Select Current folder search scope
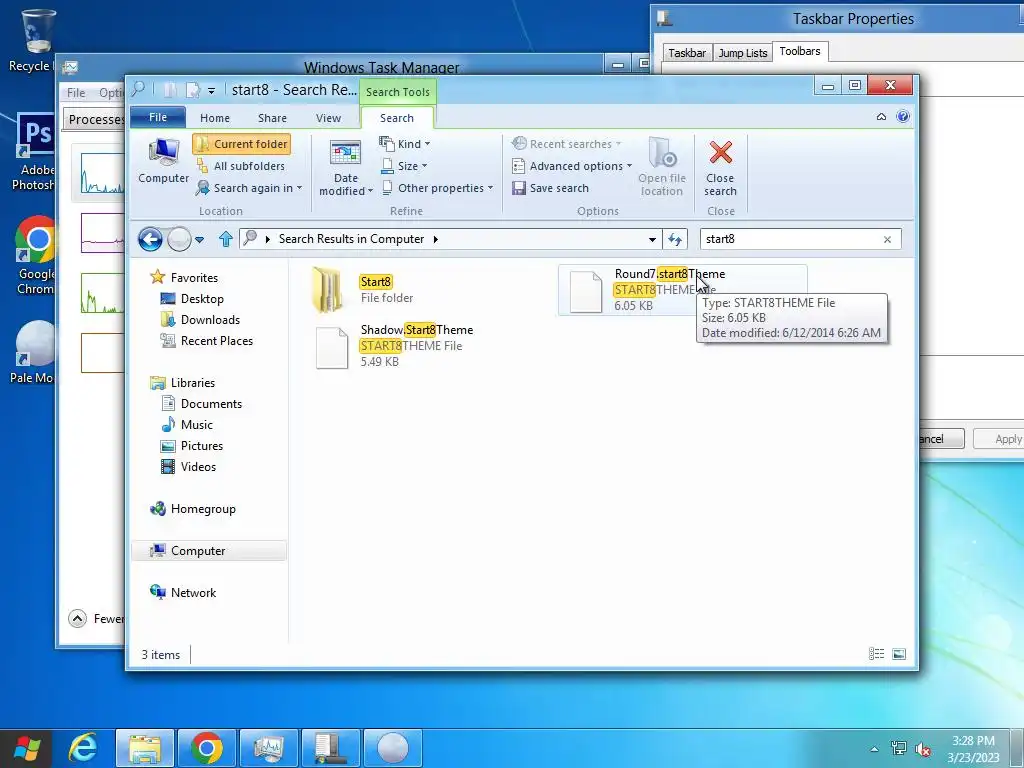Image resolution: width=1024 pixels, height=768 pixels. 242,144
